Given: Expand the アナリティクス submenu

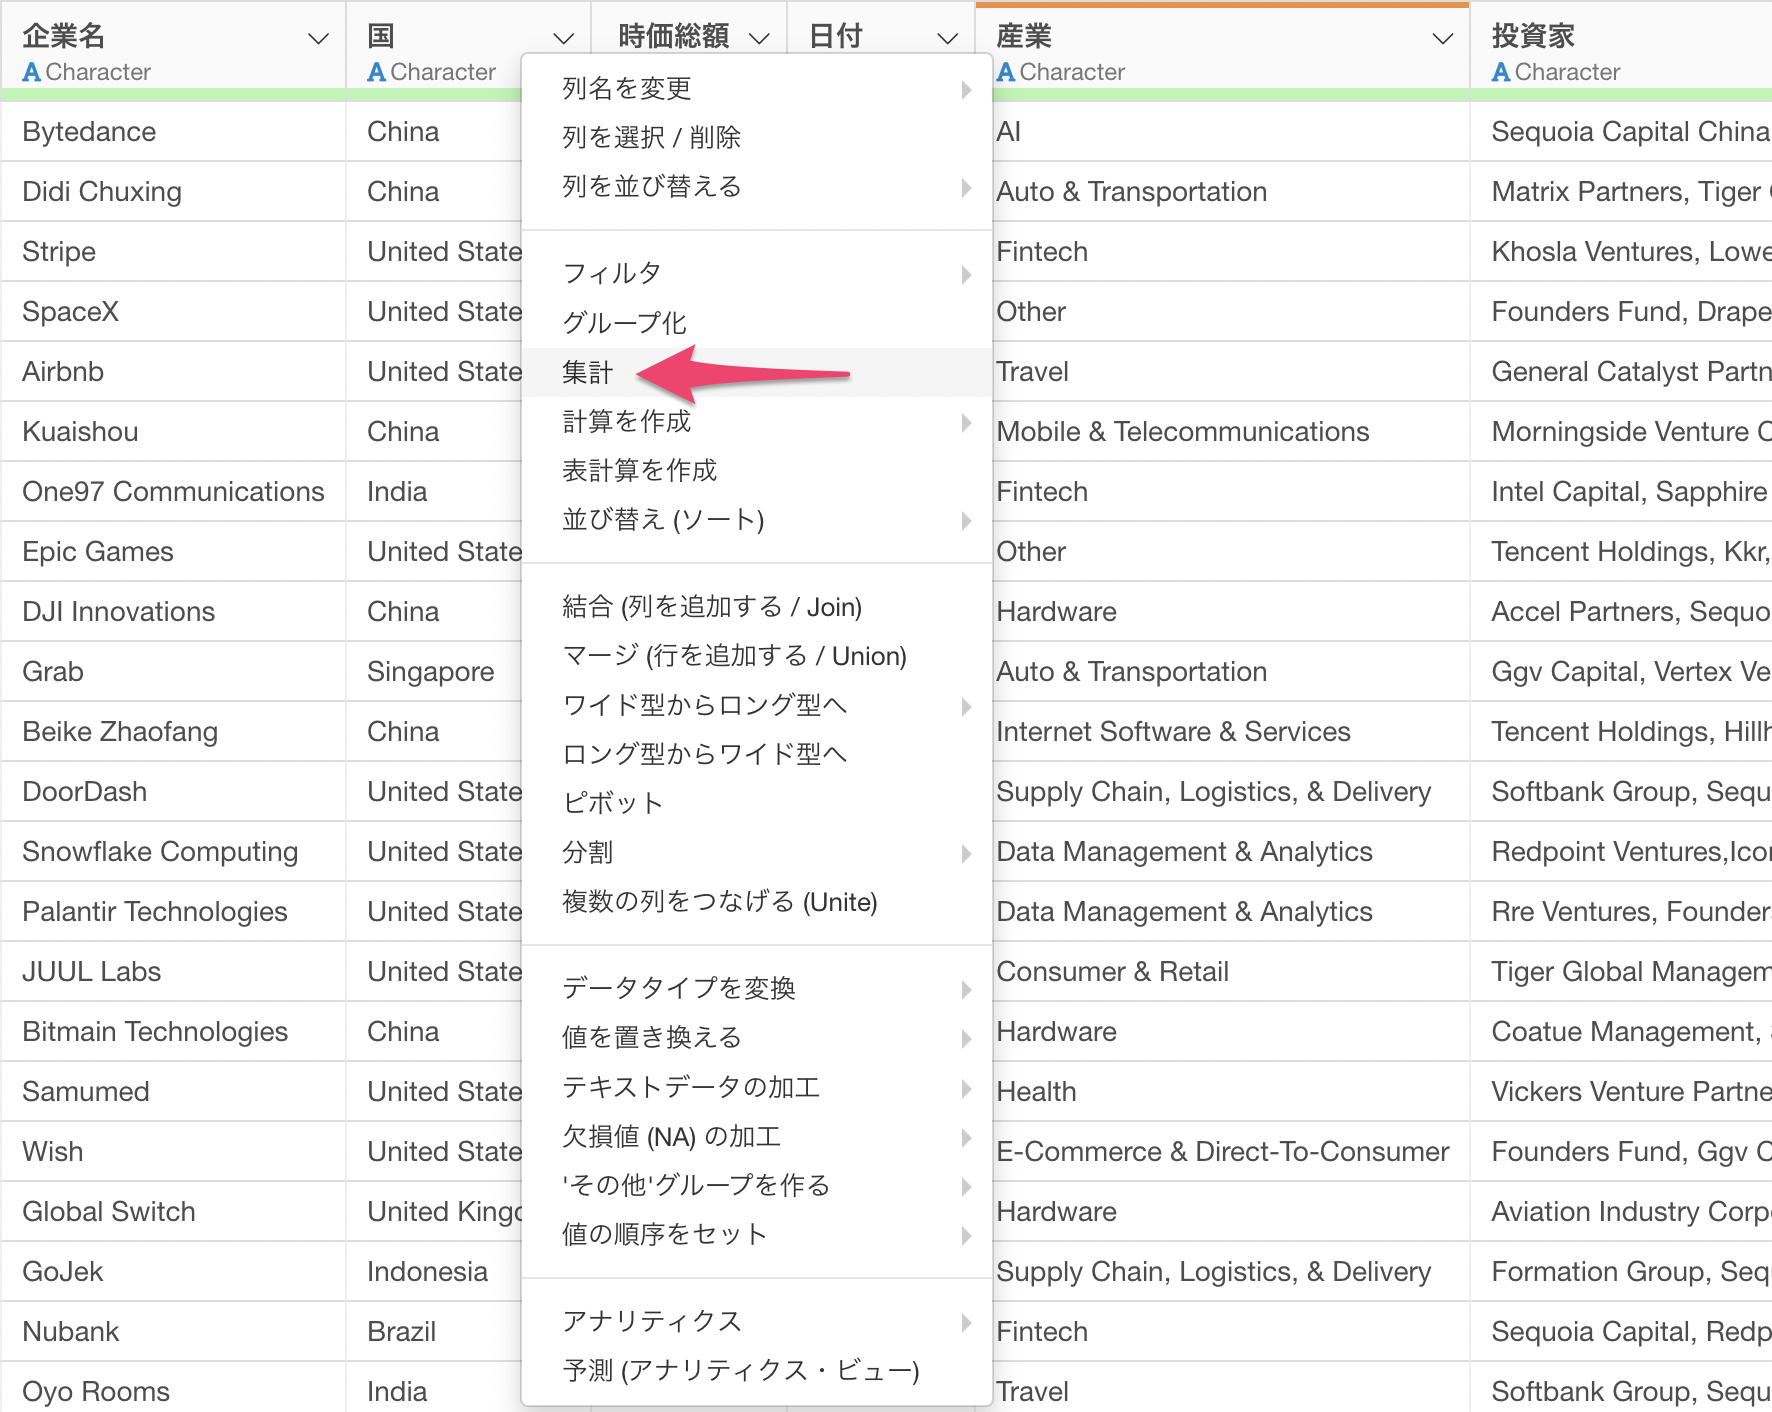Looking at the screenshot, I should coord(757,1322).
